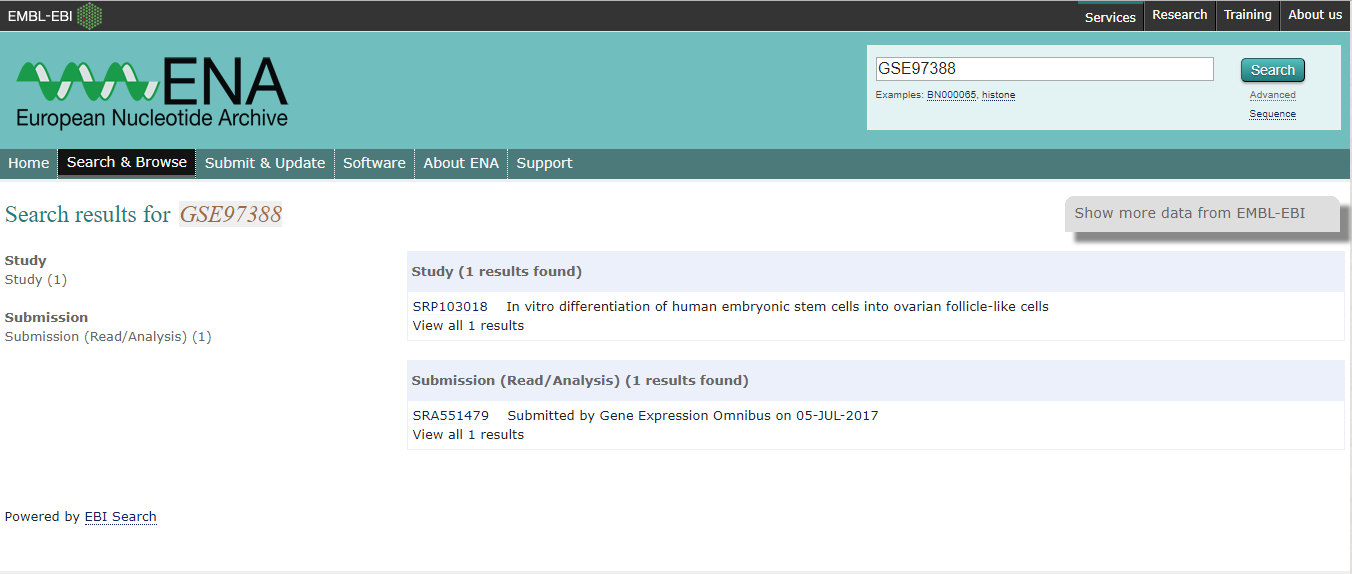1352x574 pixels.
Task: Click the ENA European Nucleotide Archive logo
Action: [x=152, y=93]
